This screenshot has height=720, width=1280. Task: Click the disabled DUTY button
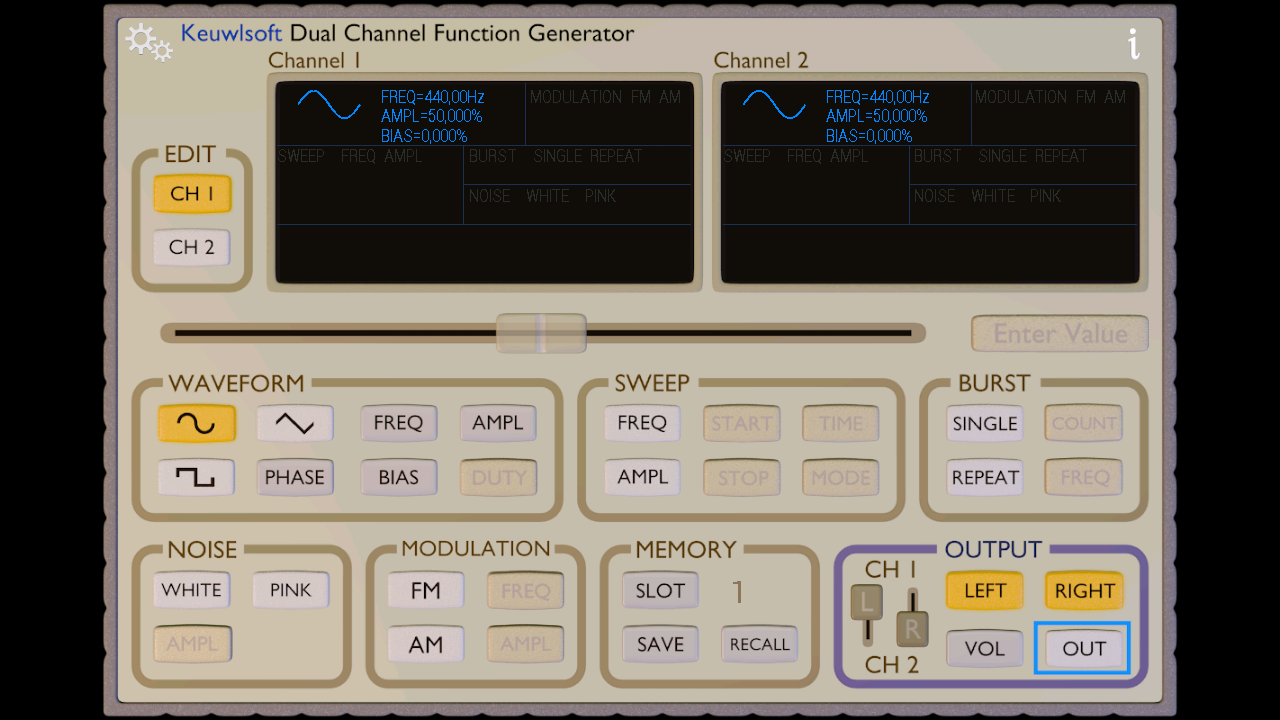pyautogui.click(x=498, y=477)
